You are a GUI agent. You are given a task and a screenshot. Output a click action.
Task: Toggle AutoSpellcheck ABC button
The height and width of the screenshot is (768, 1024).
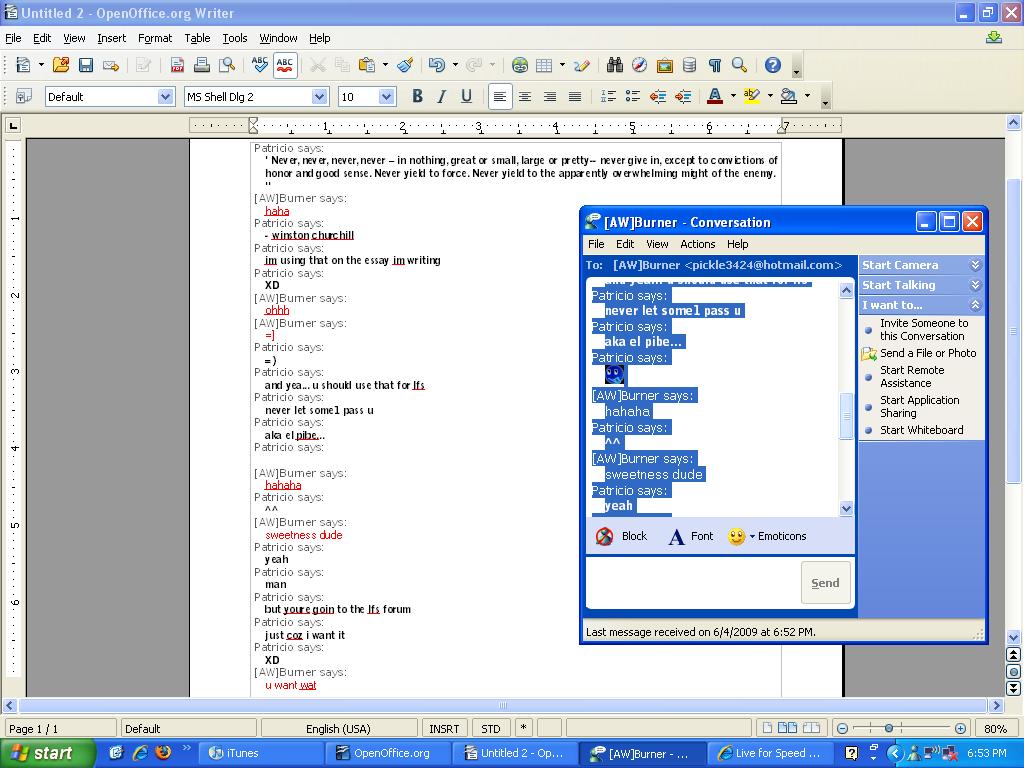(285, 65)
